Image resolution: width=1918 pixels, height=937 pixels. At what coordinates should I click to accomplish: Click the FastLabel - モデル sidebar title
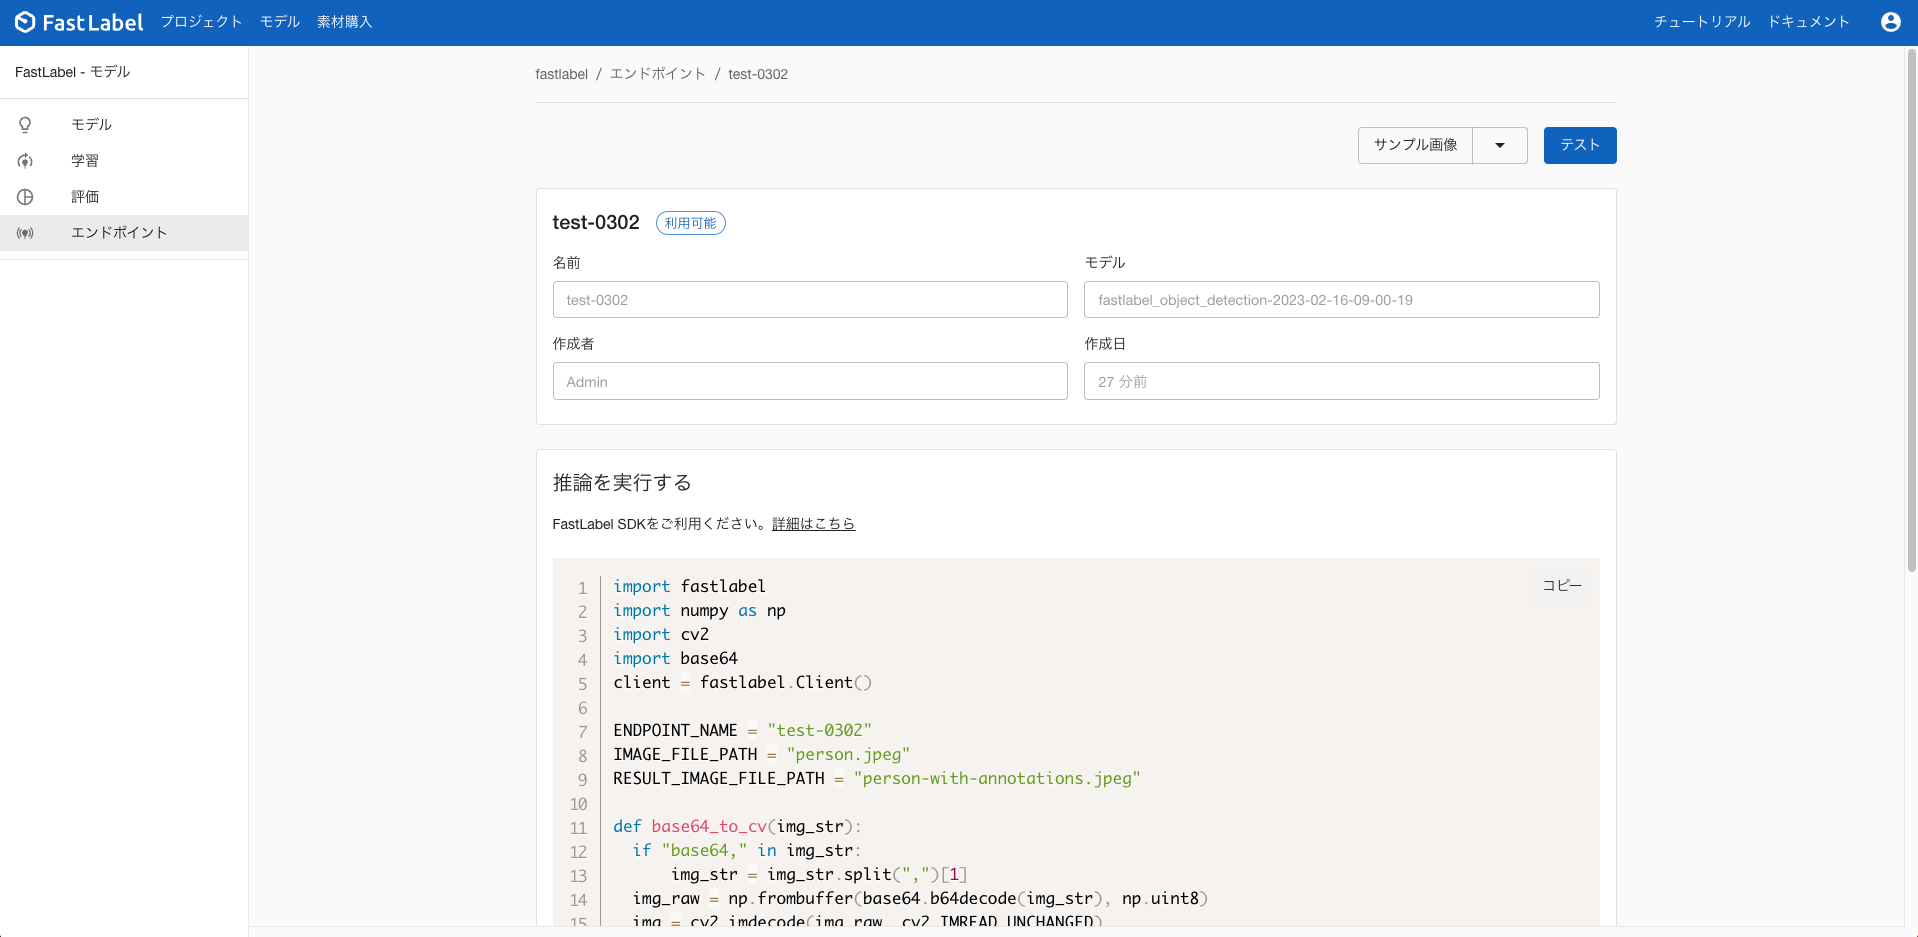click(72, 72)
